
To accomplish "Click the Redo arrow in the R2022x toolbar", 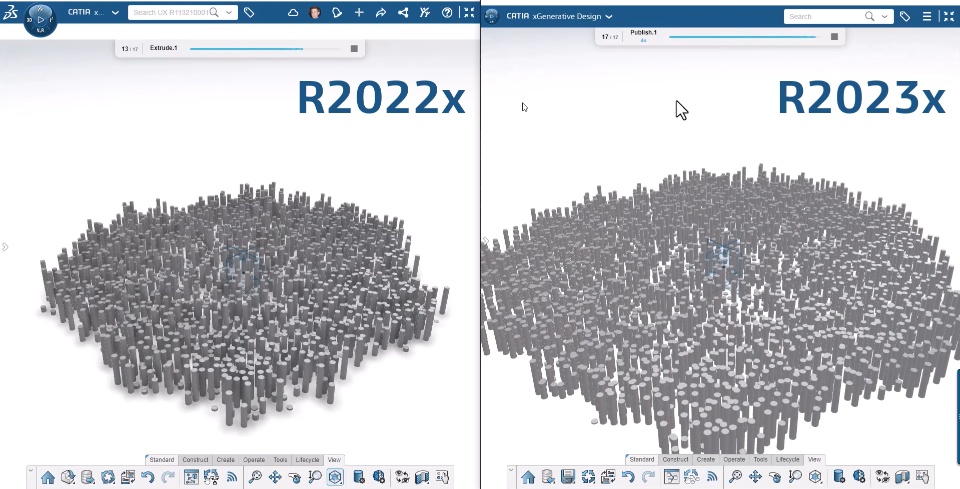I will 168,477.
